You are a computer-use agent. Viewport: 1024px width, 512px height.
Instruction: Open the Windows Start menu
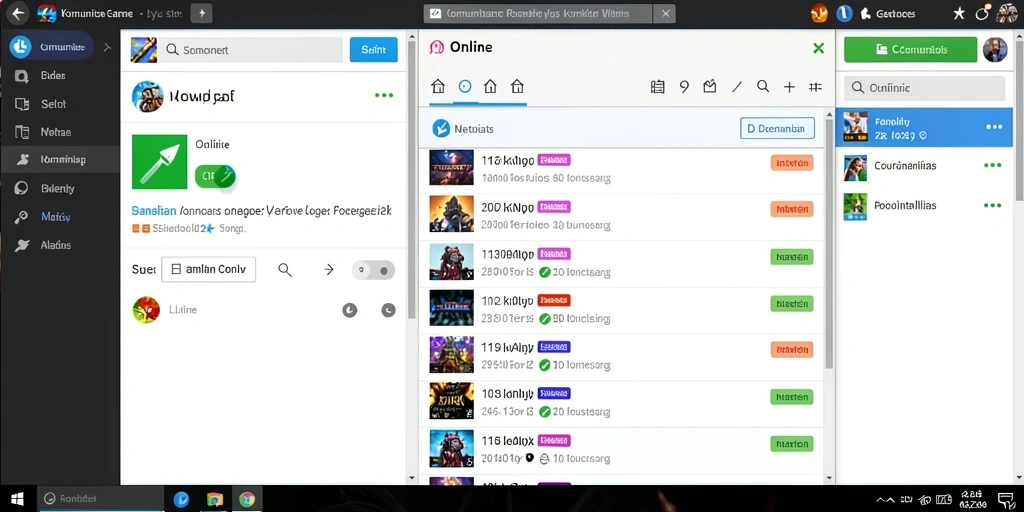pyautogui.click(x=18, y=500)
